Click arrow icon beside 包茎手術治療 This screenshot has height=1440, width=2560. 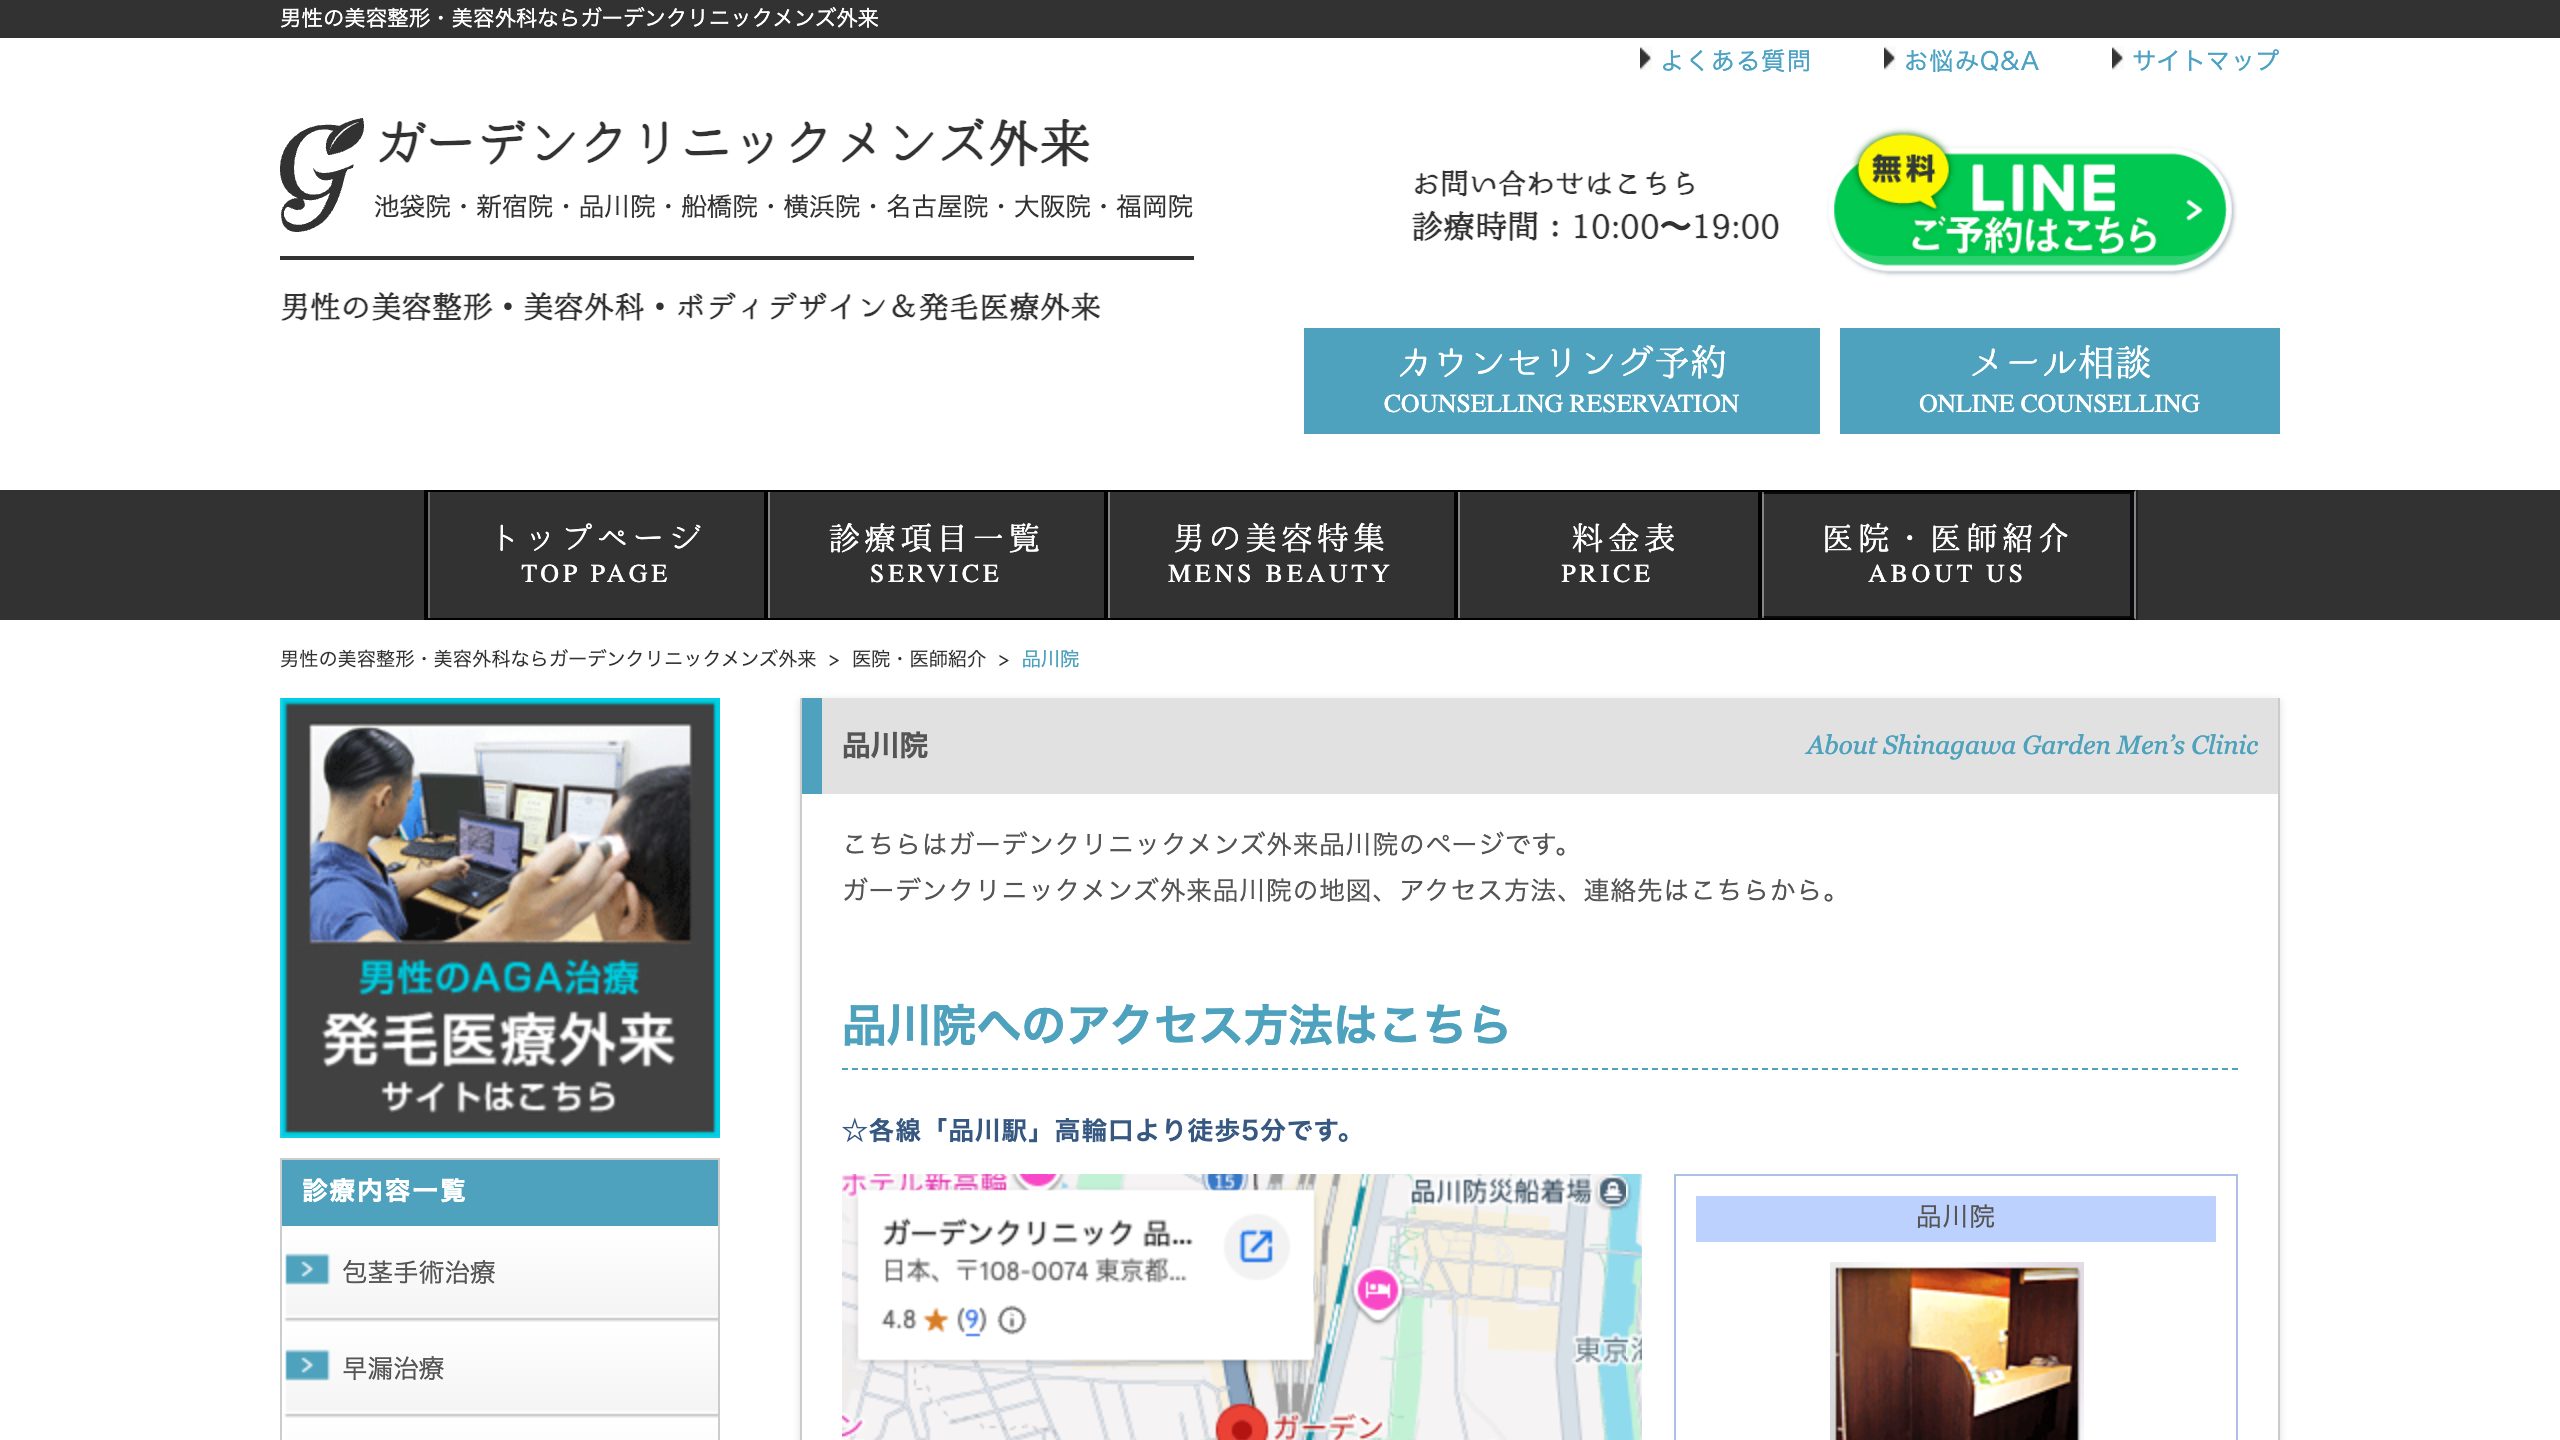307,1270
